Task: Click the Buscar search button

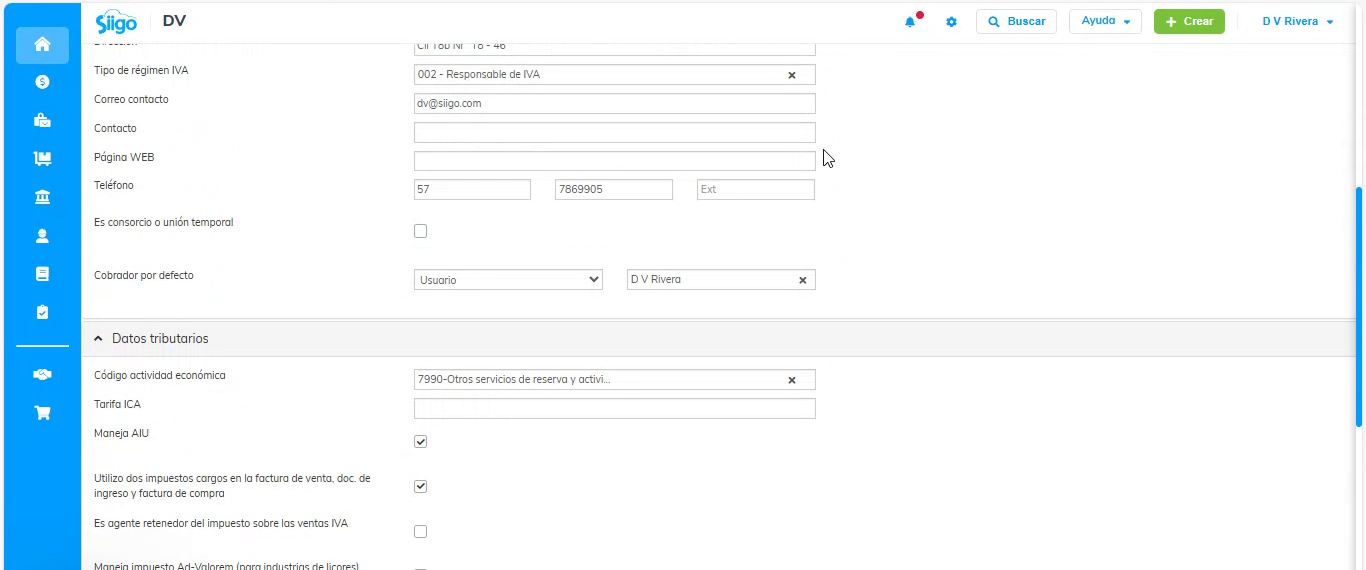Action: click(1016, 21)
